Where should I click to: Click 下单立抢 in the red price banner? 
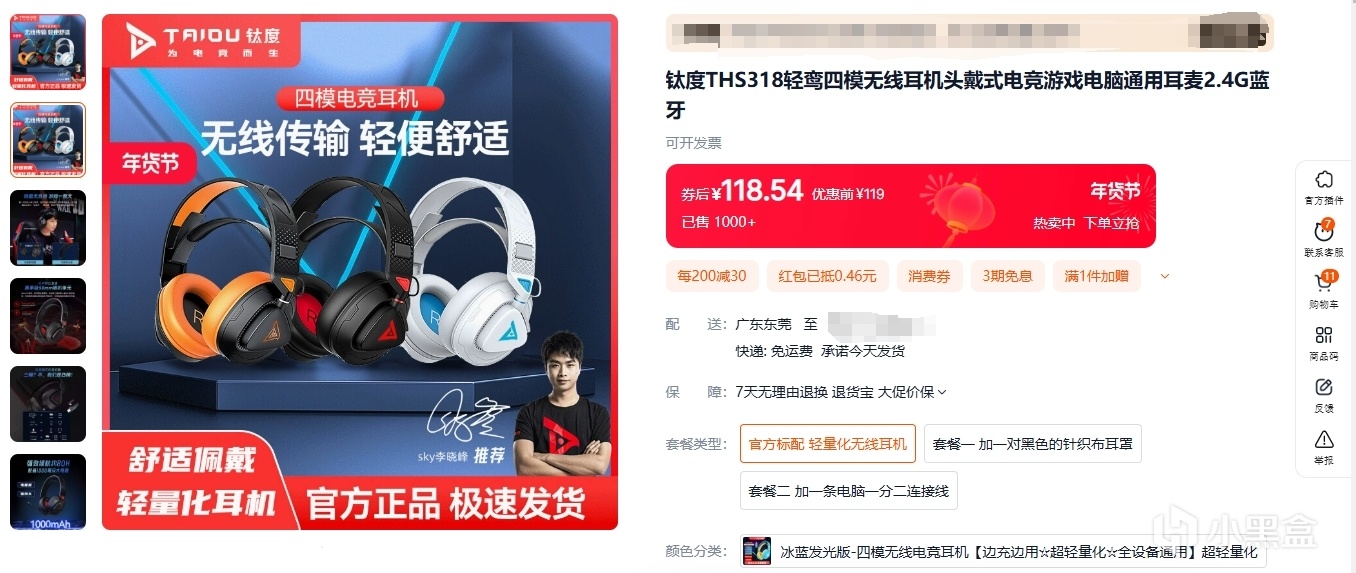coord(1112,222)
